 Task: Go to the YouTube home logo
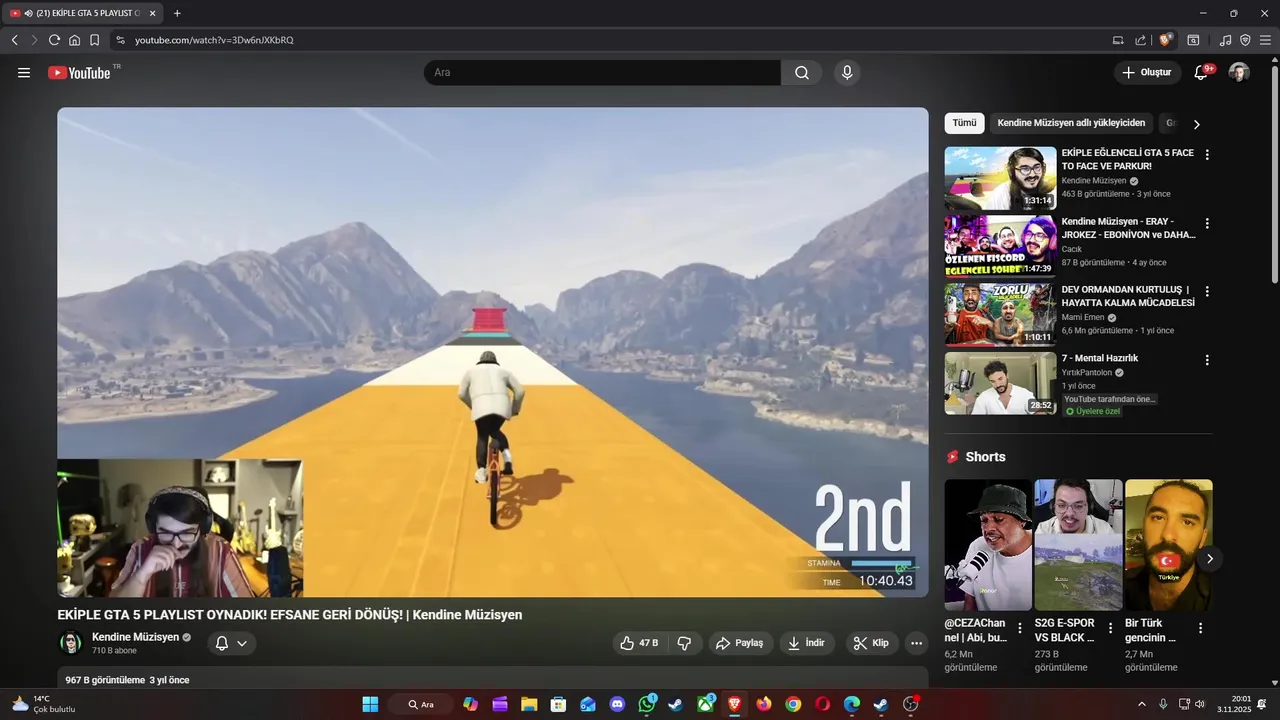click(79, 72)
